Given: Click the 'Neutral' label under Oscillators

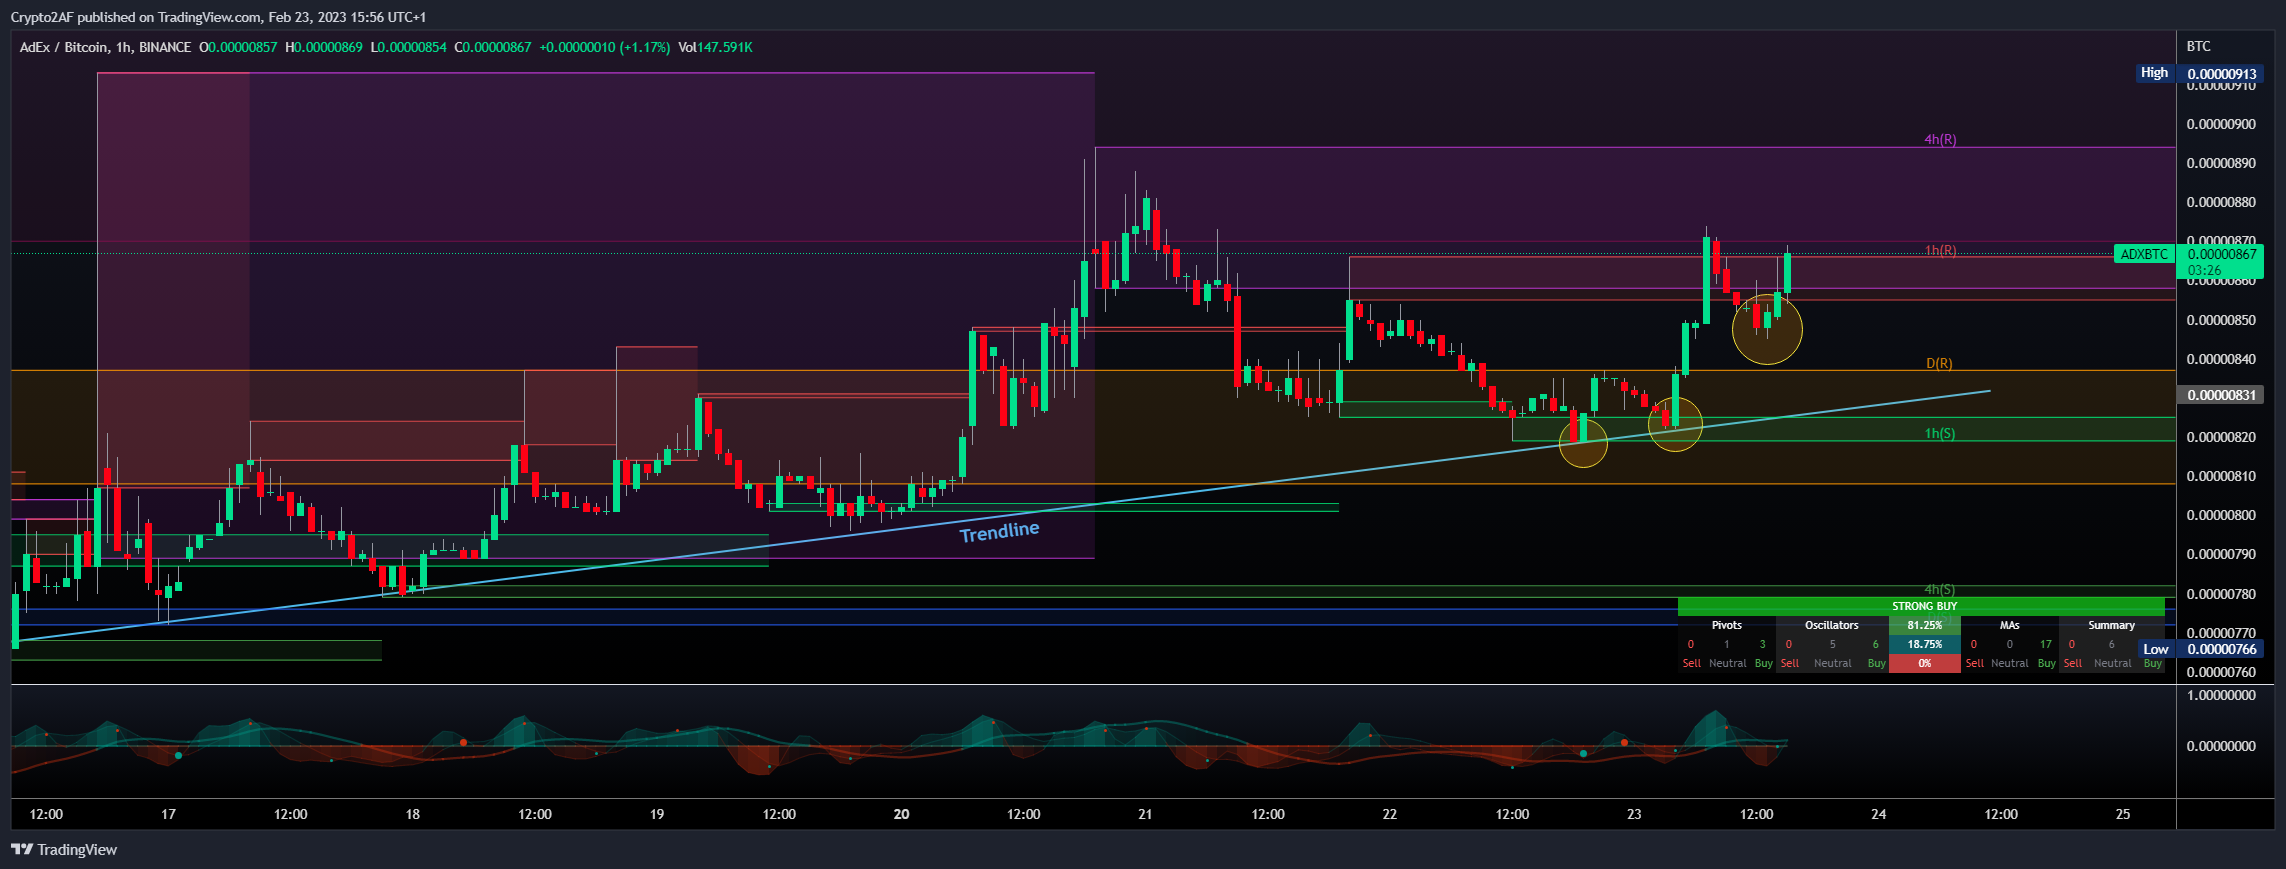Looking at the screenshot, I should 1833,663.
